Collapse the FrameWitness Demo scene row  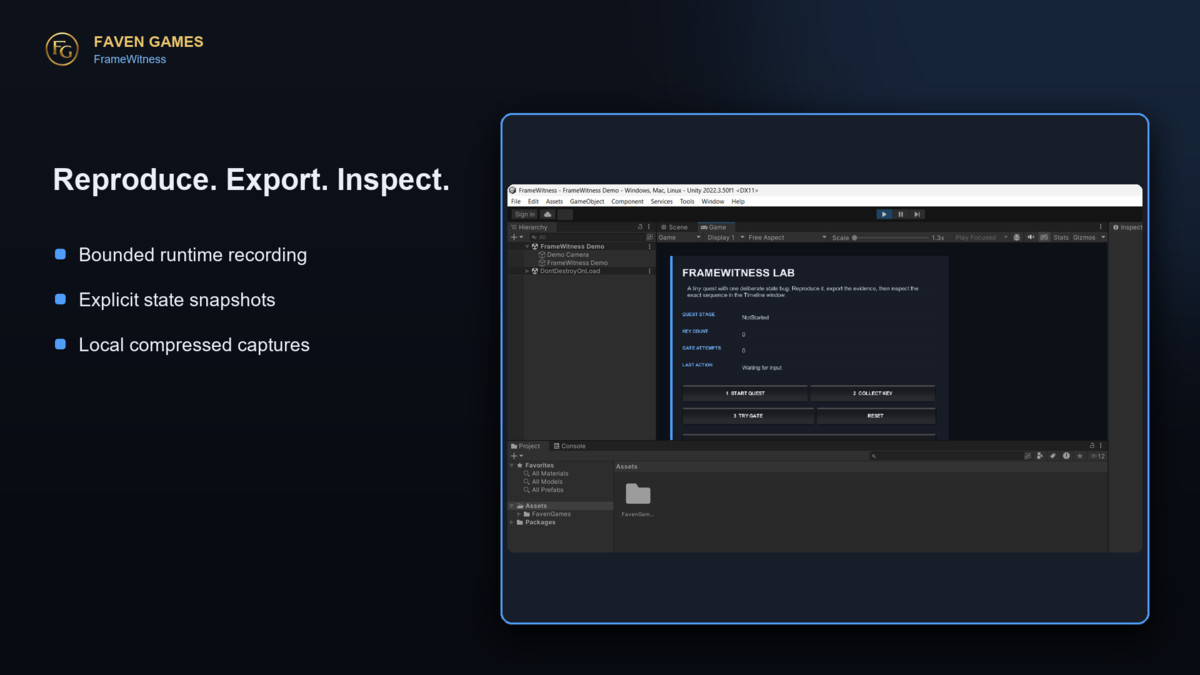click(527, 246)
